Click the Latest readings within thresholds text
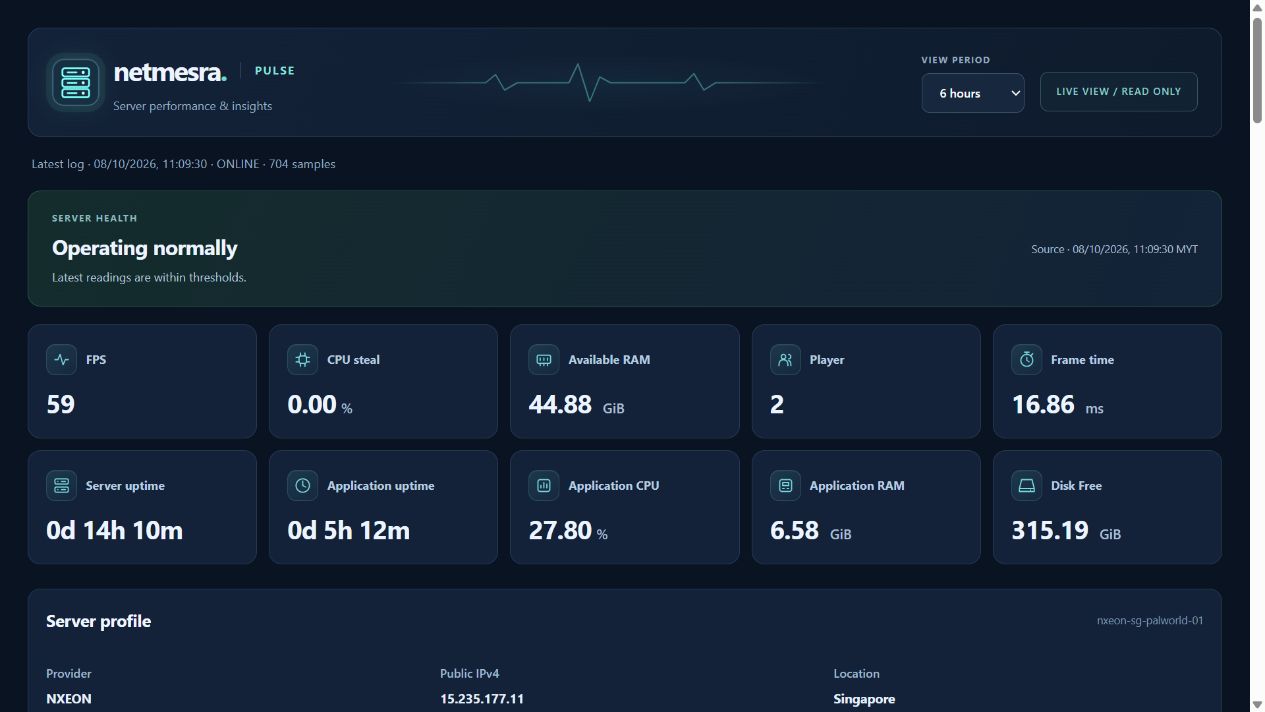Viewport: 1265px width, 712px height. click(x=149, y=277)
